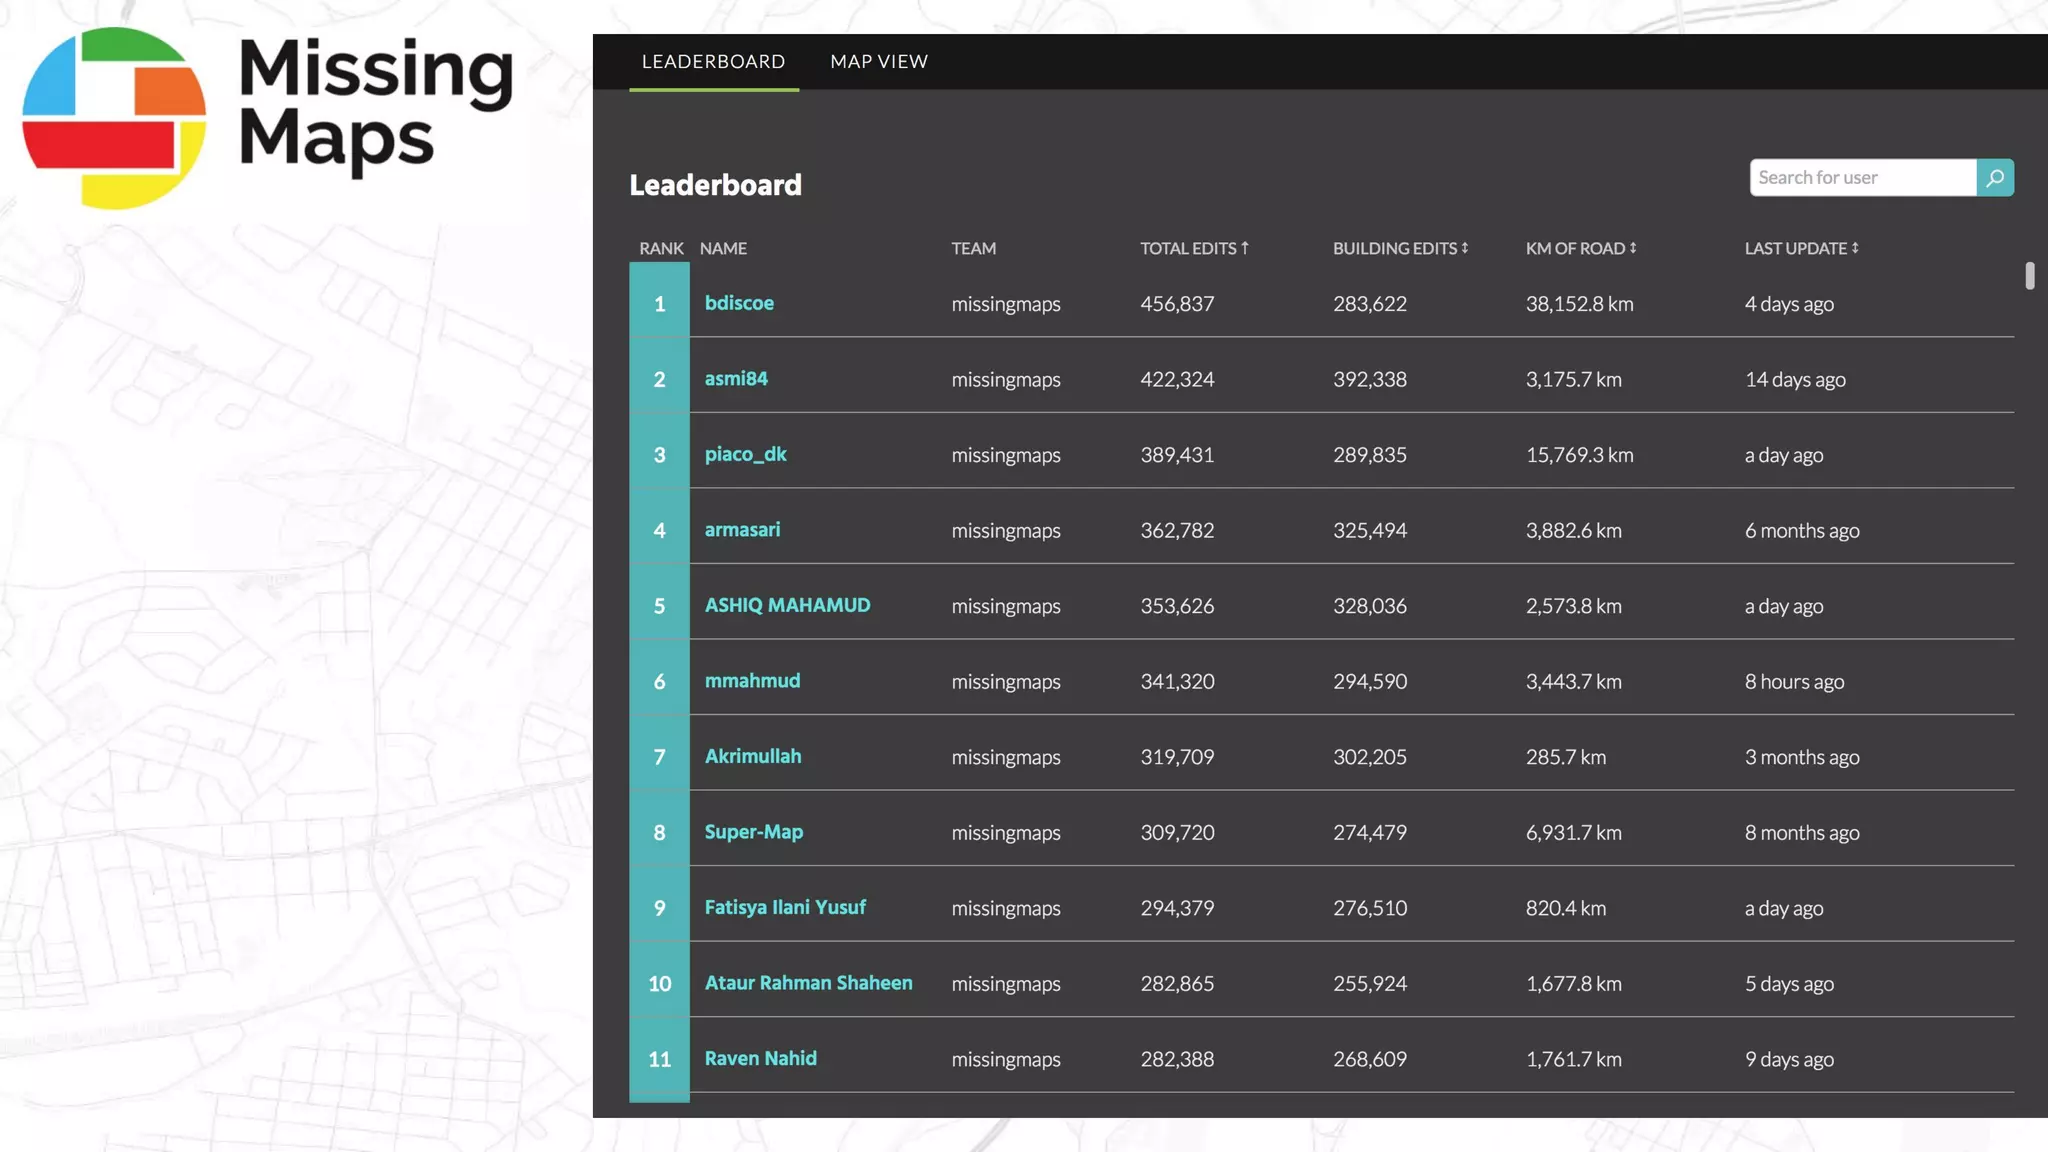2048x1152 pixels.
Task: Open Ataur Rahman Shaheen's profile
Action: [x=808, y=983]
